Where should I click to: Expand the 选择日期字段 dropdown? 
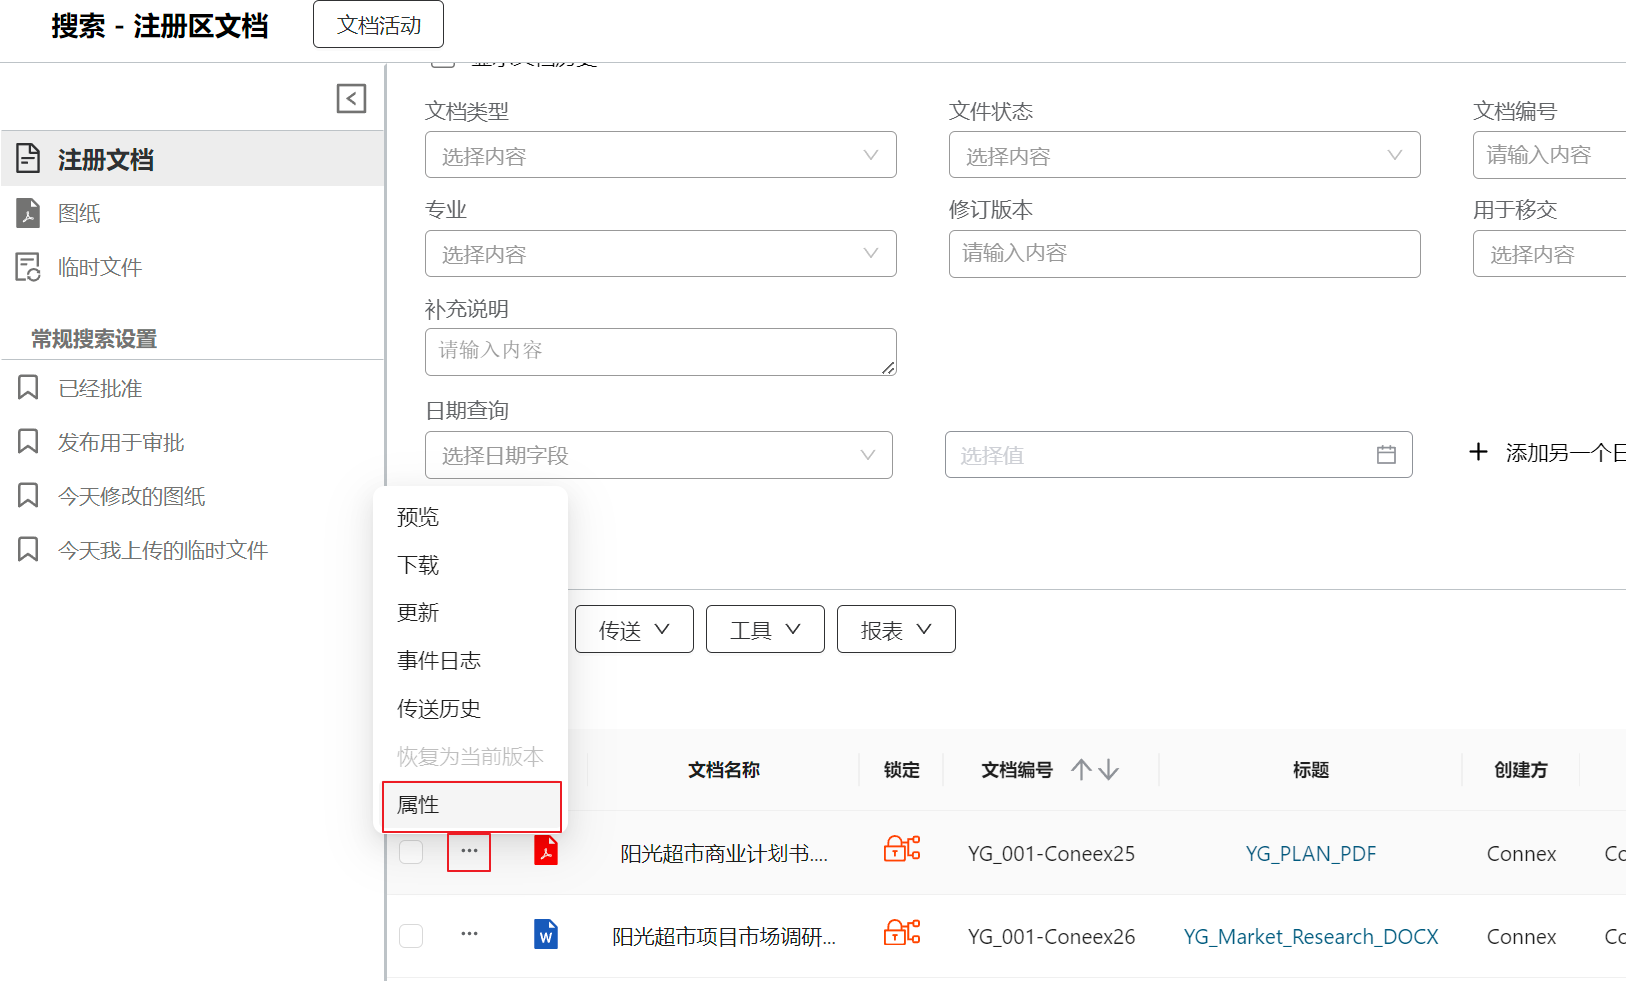tap(658, 455)
